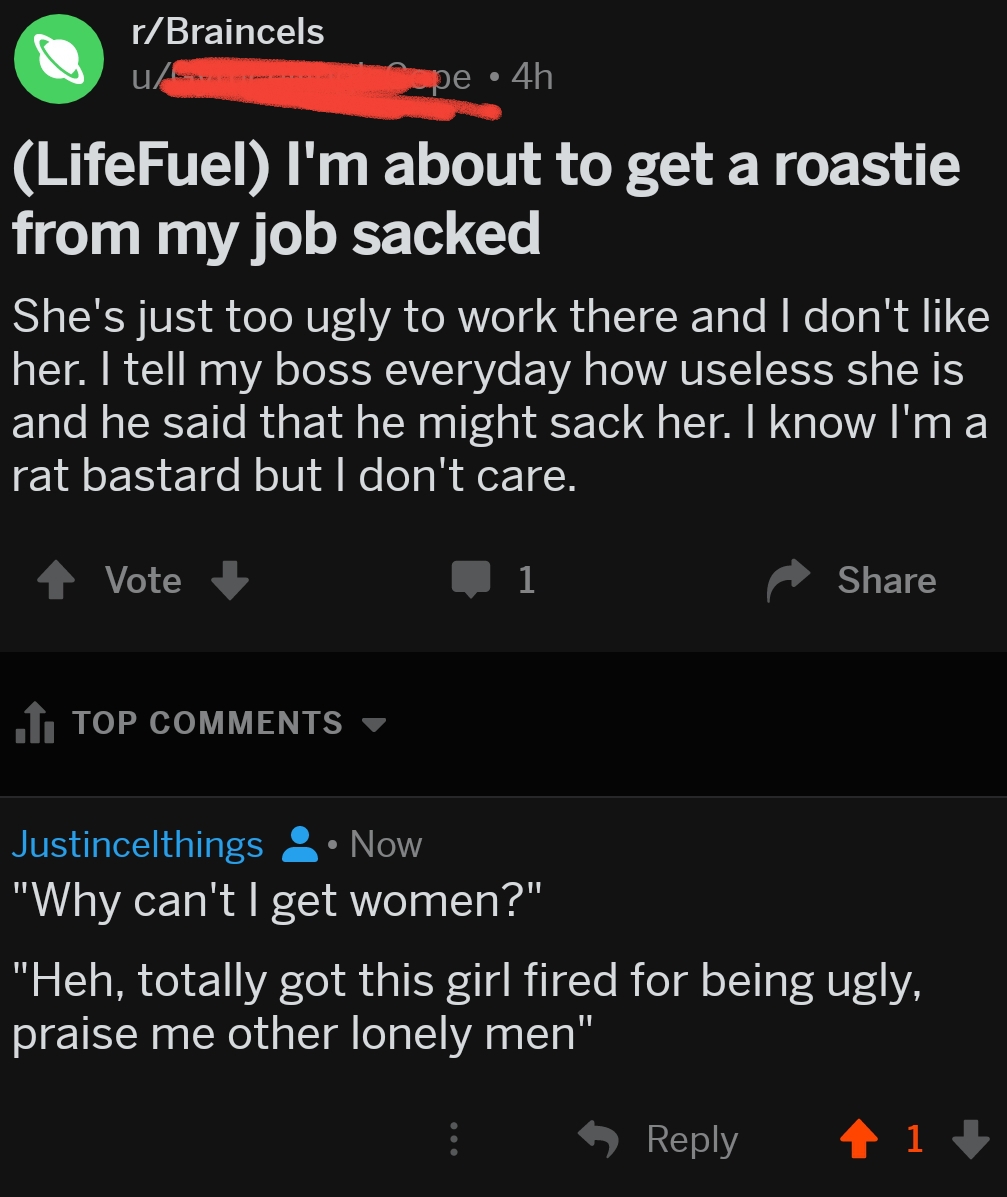Open comments via the speech bubble icon
The height and width of the screenshot is (1197, 1007).
(471, 580)
